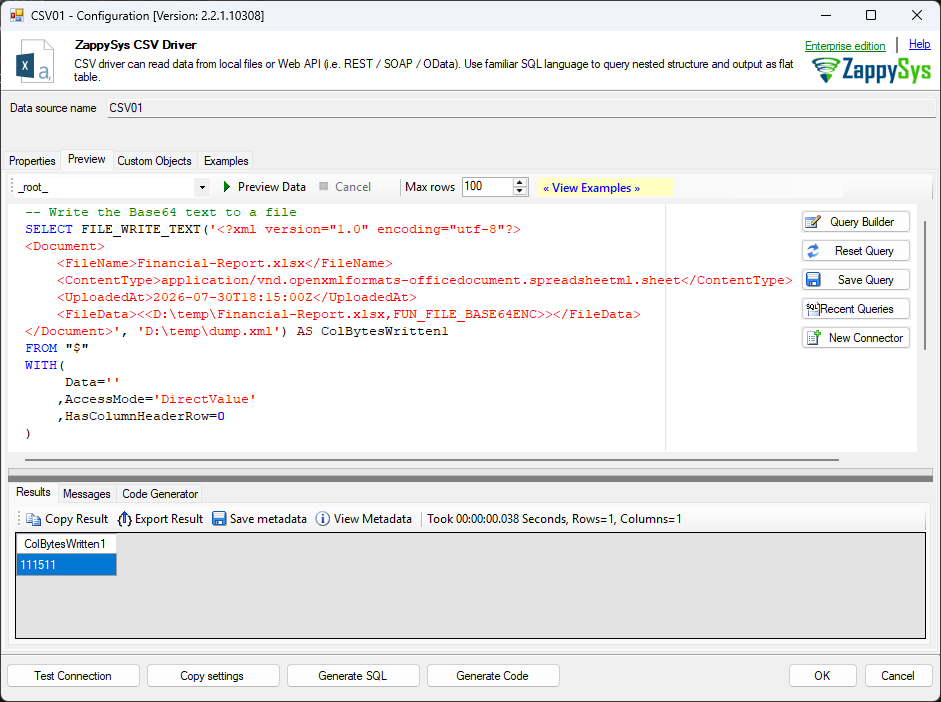Click the AccessMode='DirectValue' line

[x=157, y=399]
